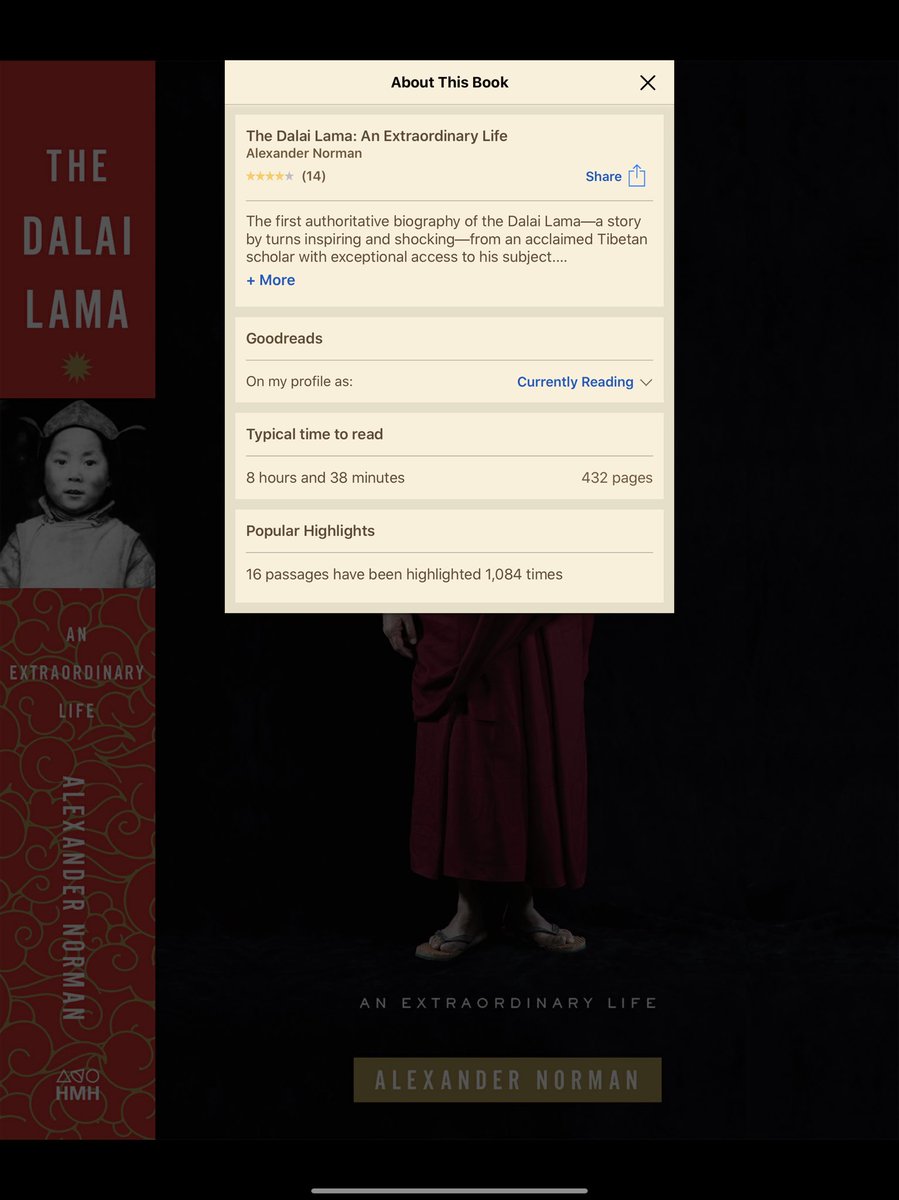This screenshot has height=1200, width=899.
Task: Open the 14 reviews count
Action: coord(314,176)
